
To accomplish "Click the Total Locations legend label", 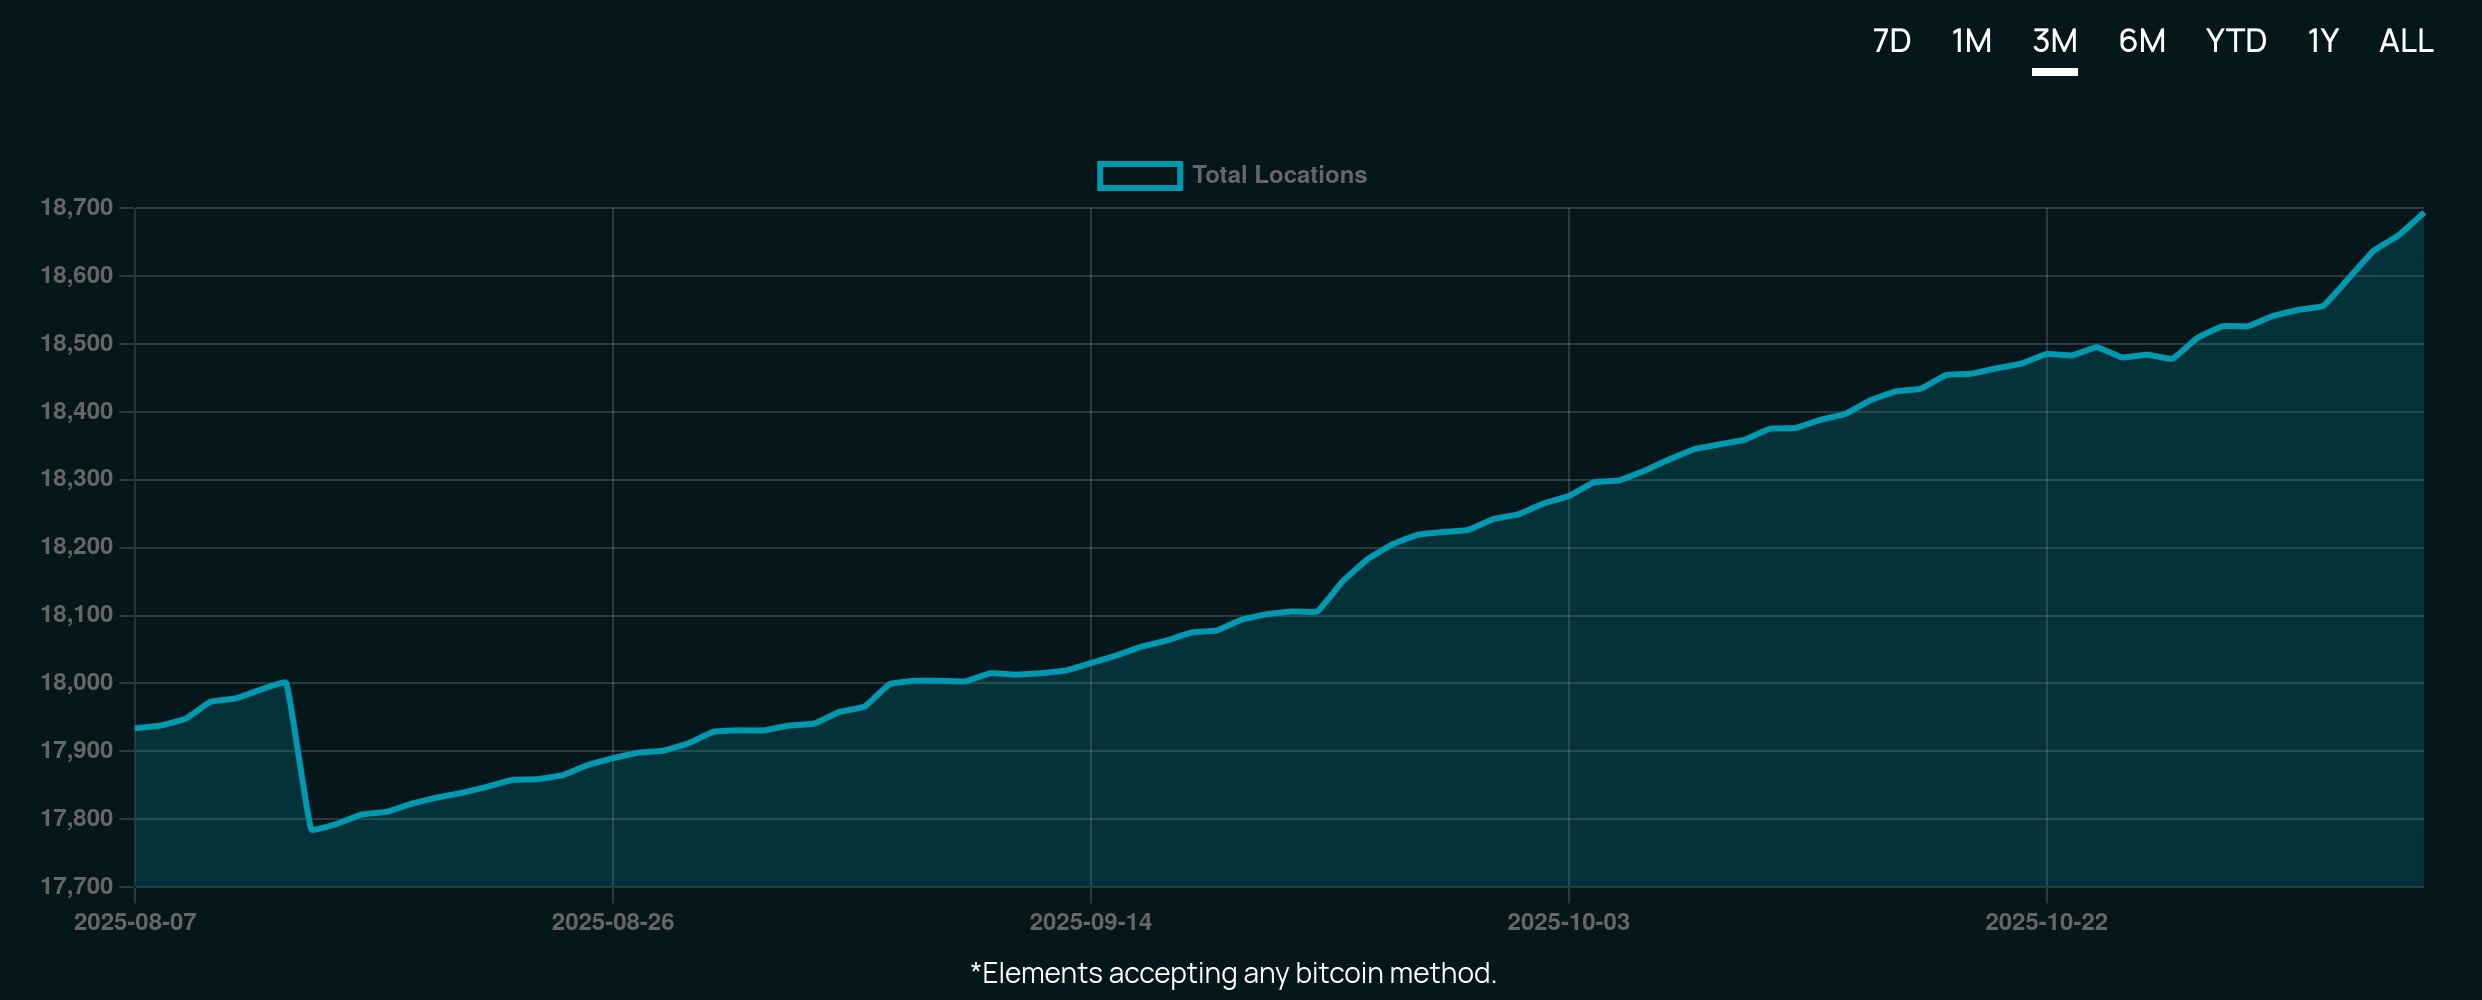I will point(1279,175).
